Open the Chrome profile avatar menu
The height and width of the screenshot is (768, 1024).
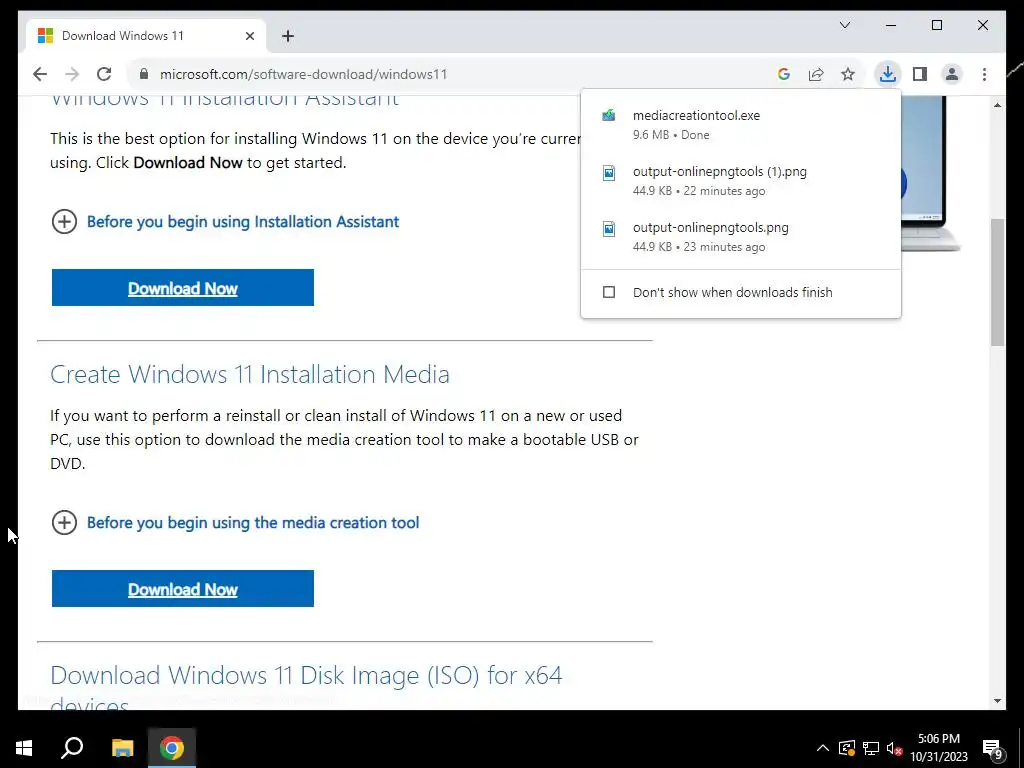point(952,74)
